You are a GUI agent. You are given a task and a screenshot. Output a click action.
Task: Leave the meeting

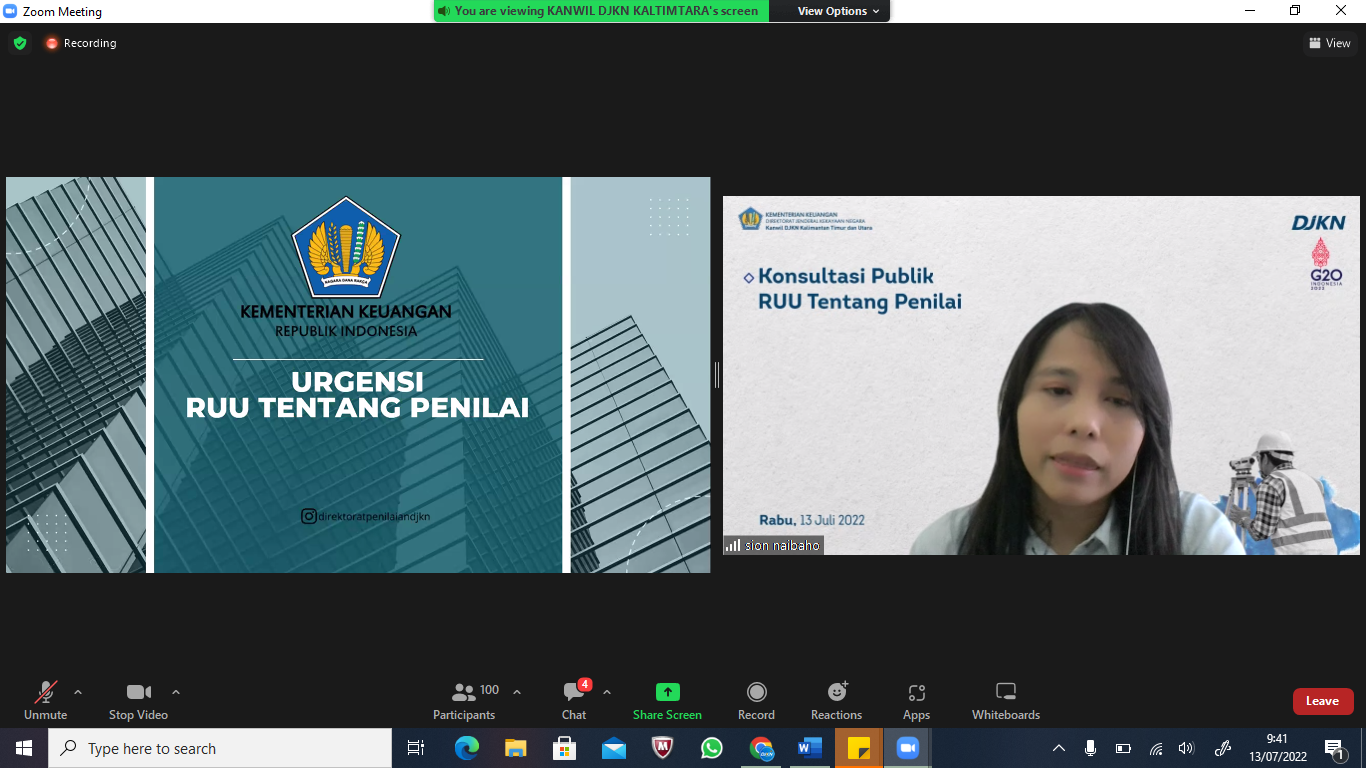click(1322, 701)
